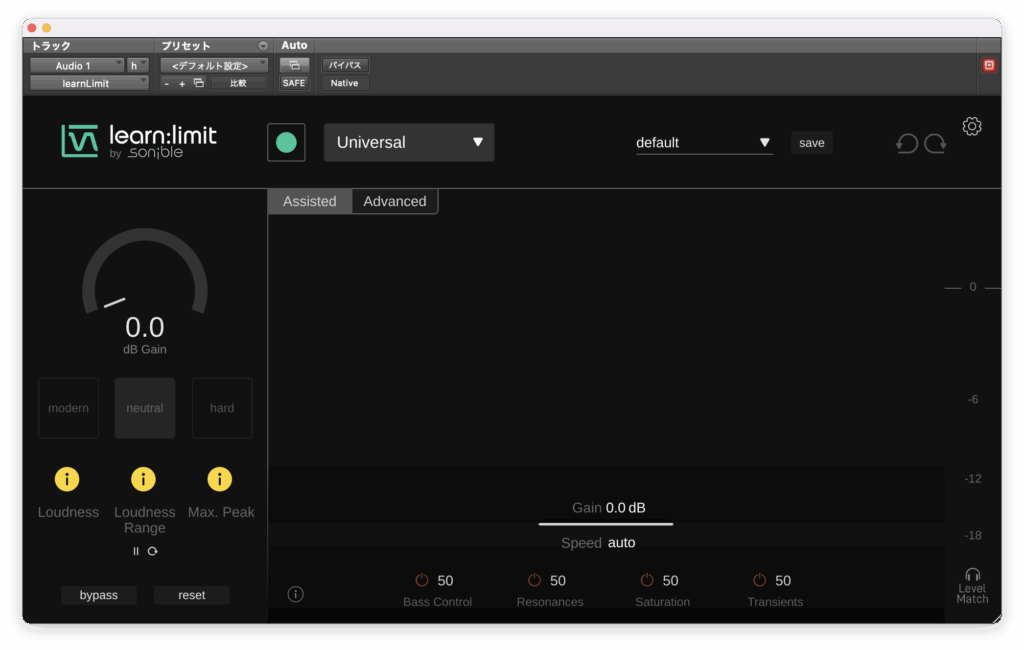Click the プリセット header label
The image size is (1024, 650).
click(186, 46)
